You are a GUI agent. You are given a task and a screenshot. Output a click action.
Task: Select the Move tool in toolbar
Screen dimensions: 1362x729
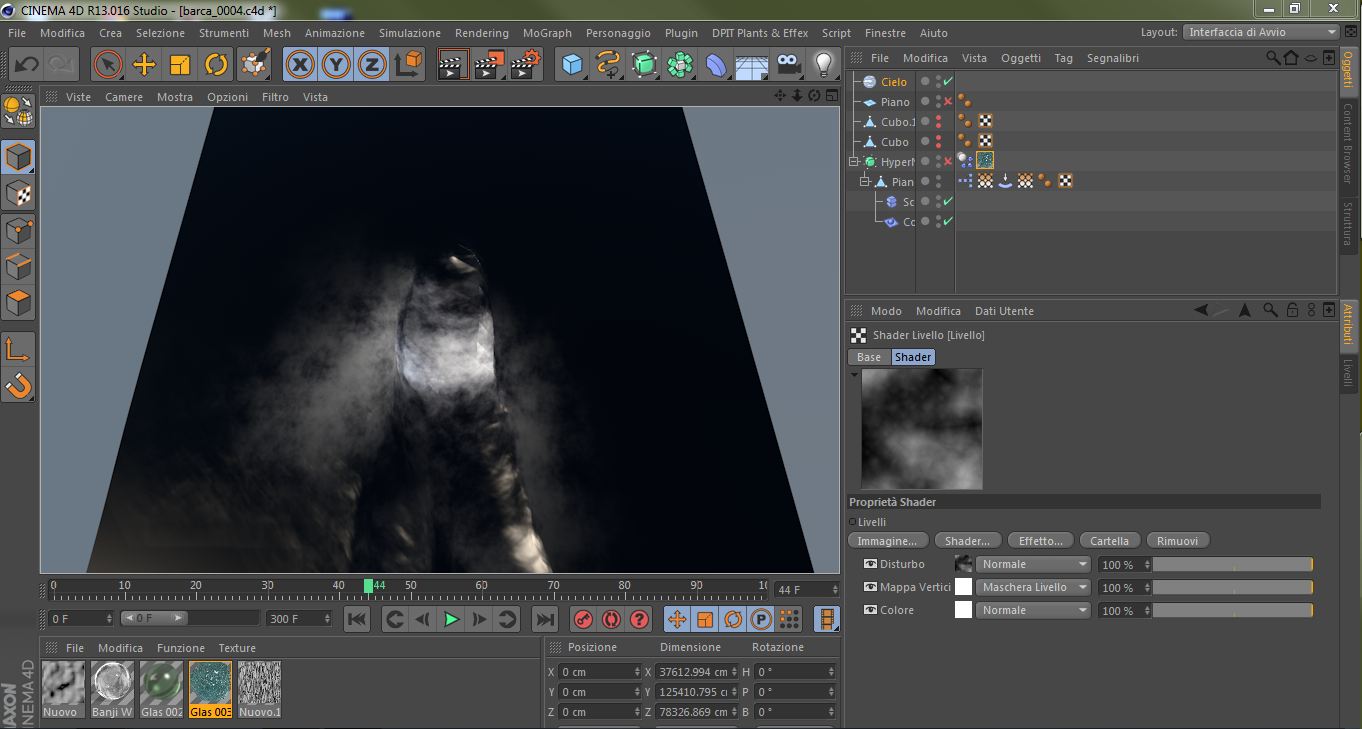tap(144, 65)
